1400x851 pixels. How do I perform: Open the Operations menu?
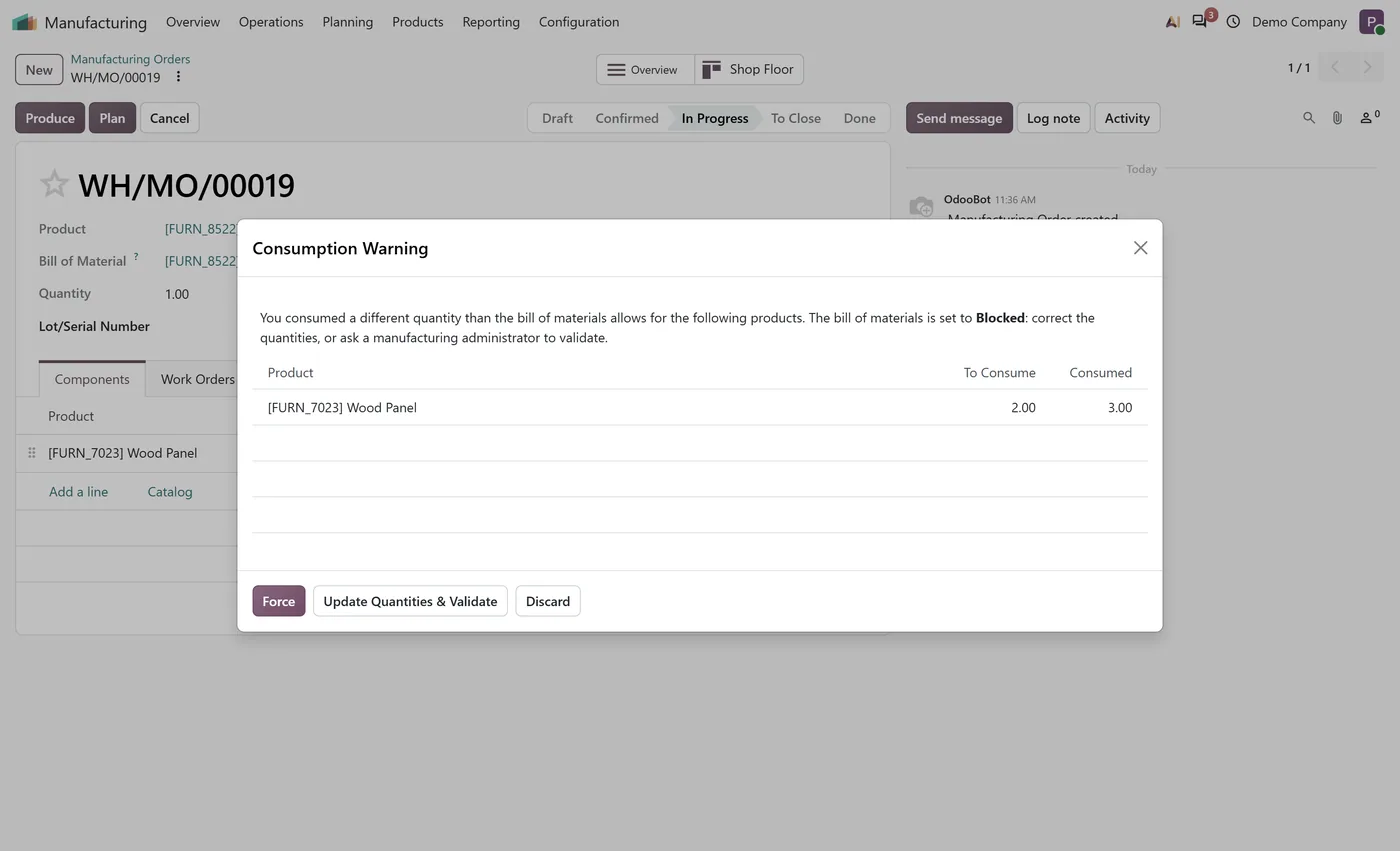click(x=271, y=22)
